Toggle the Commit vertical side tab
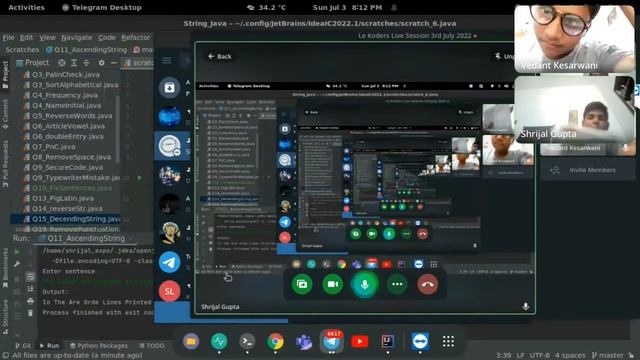 click(x=5, y=115)
